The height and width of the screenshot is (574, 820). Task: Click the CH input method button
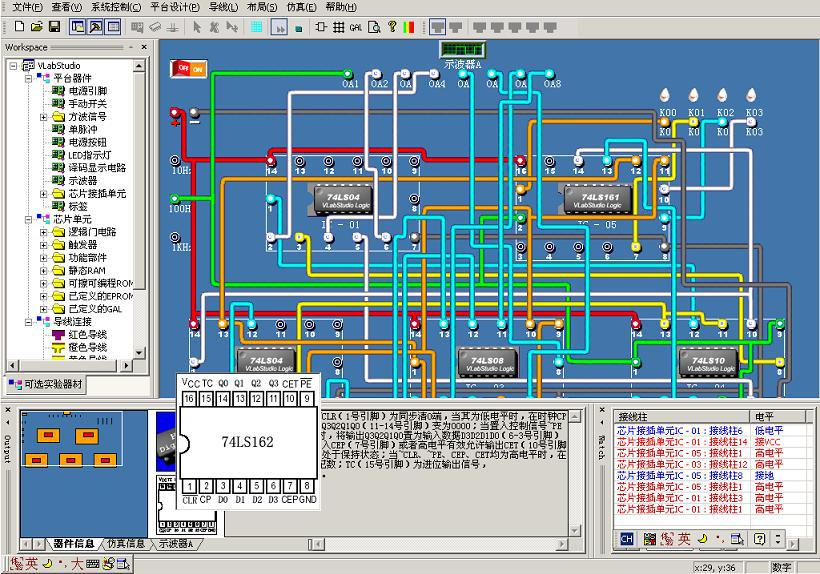click(x=627, y=539)
